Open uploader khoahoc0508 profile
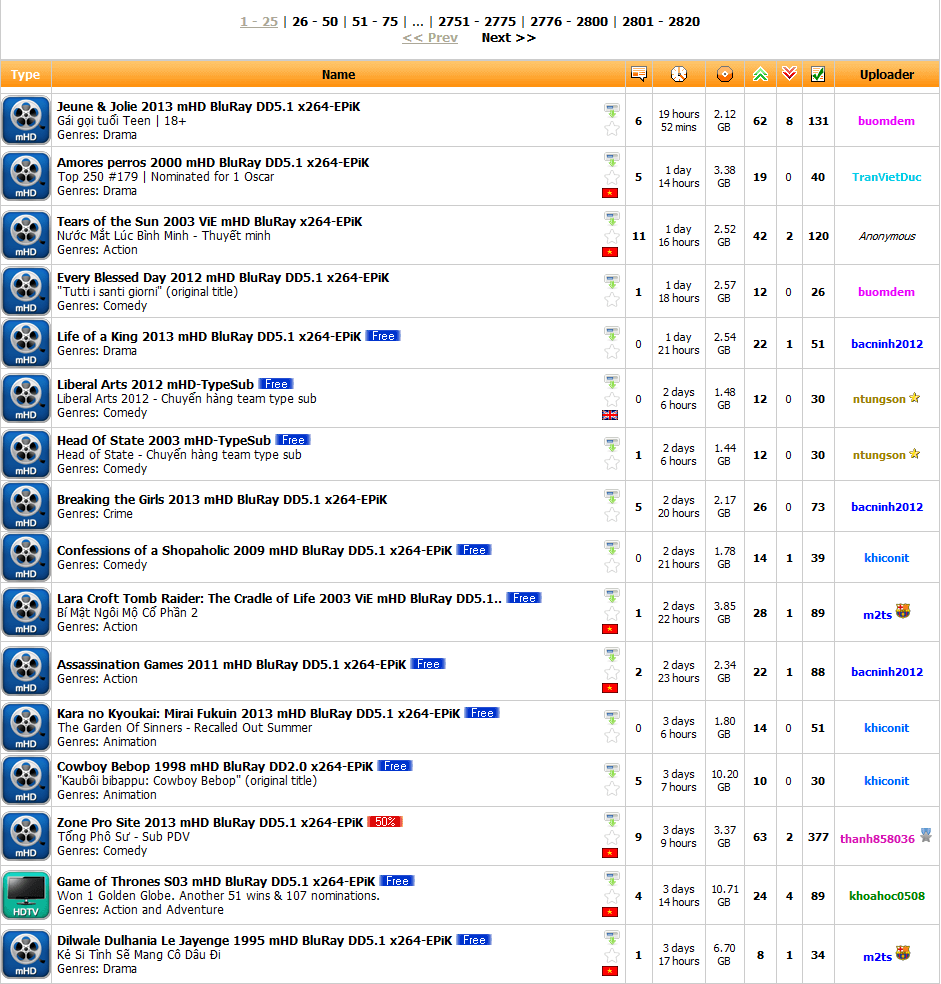The image size is (941, 984). pyautogui.click(x=886, y=896)
